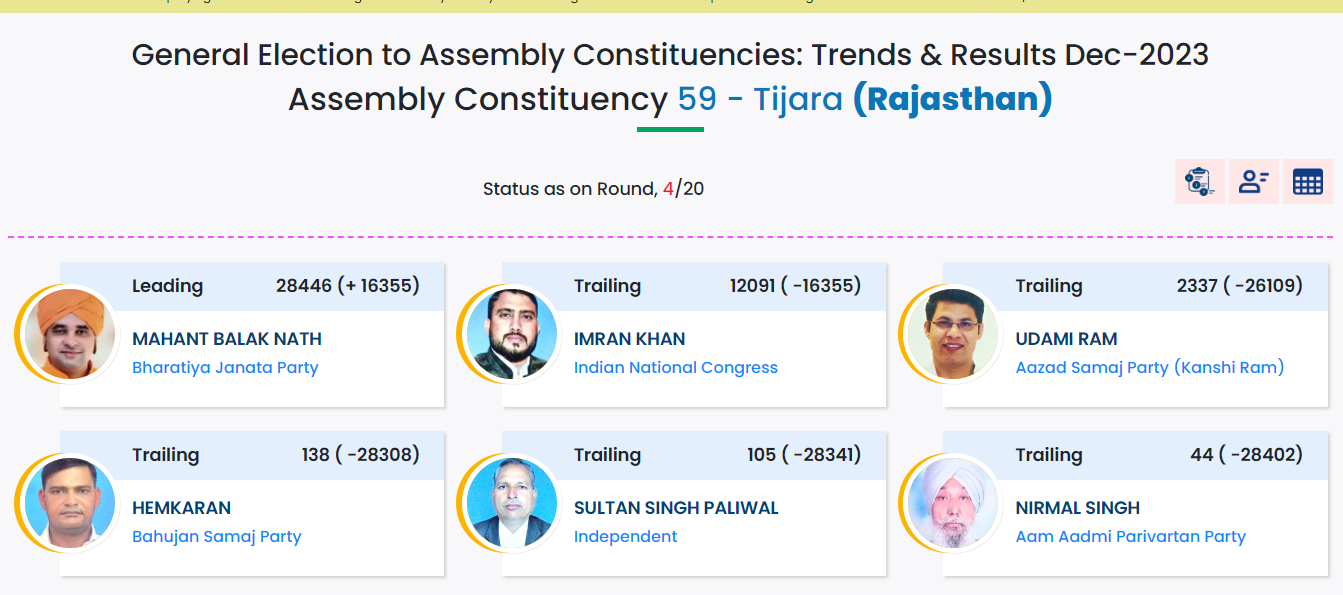Image resolution: width=1343 pixels, height=595 pixels.
Task: Select Sultan Singh Paliwal's photo
Action: (x=506, y=502)
